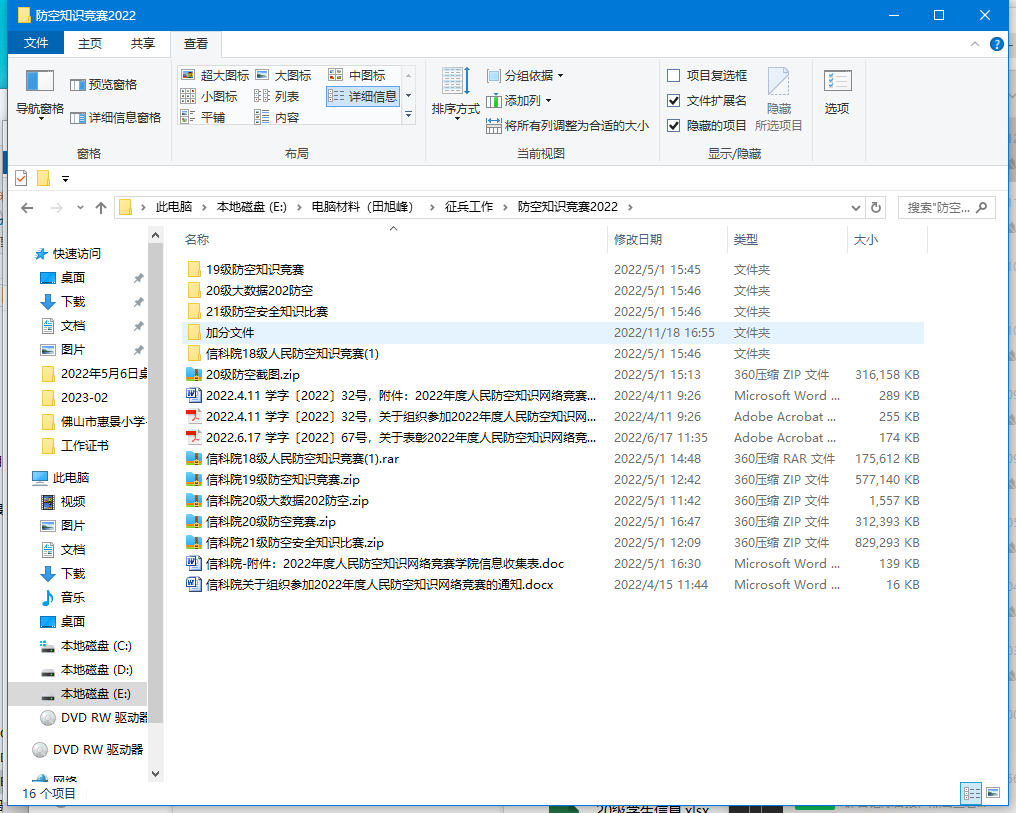Viewport: 1016px width, 813px height.
Task: Uncheck the 文件扩展名 file extensions checkbox
Action: [x=674, y=100]
